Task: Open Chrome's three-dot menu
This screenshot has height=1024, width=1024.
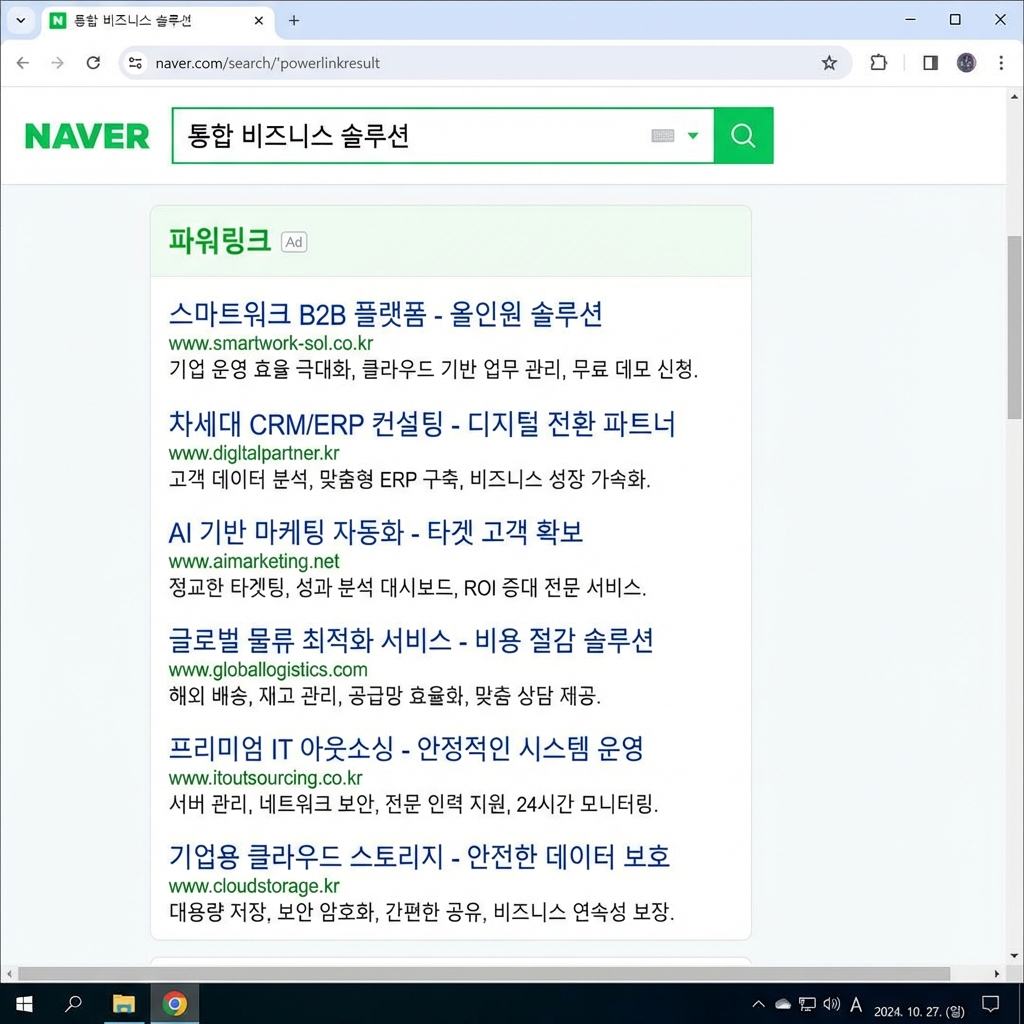Action: coord(1001,62)
